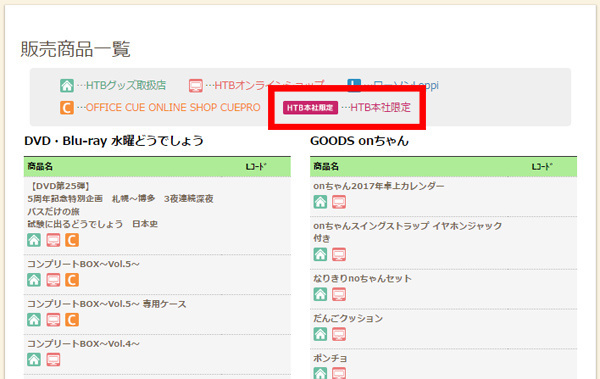
Task: Click the pink HTB本社限定 badge
Action: click(310, 108)
